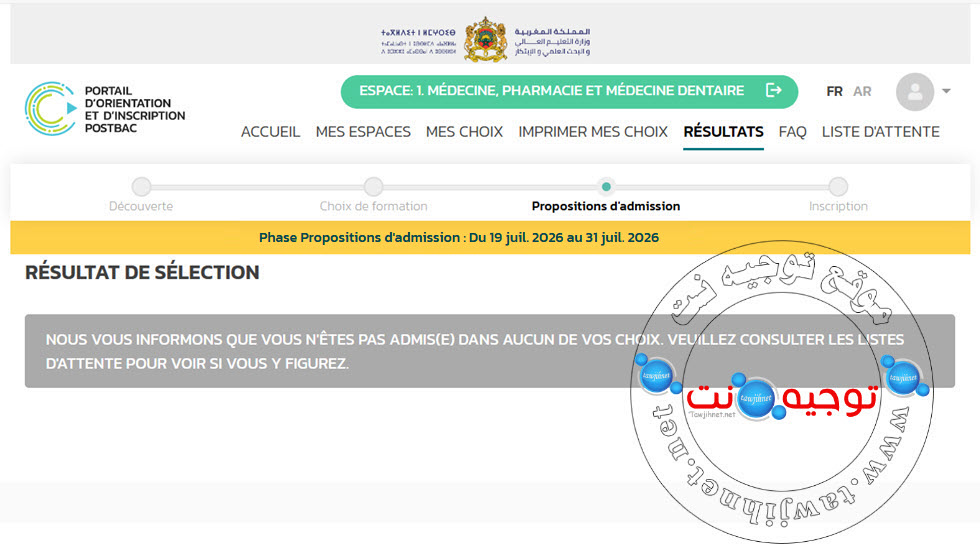Click the Portail d'Orientation et d'Inscription Postbac title
The height and width of the screenshot is (548, 980).
[x=135, y=109]
